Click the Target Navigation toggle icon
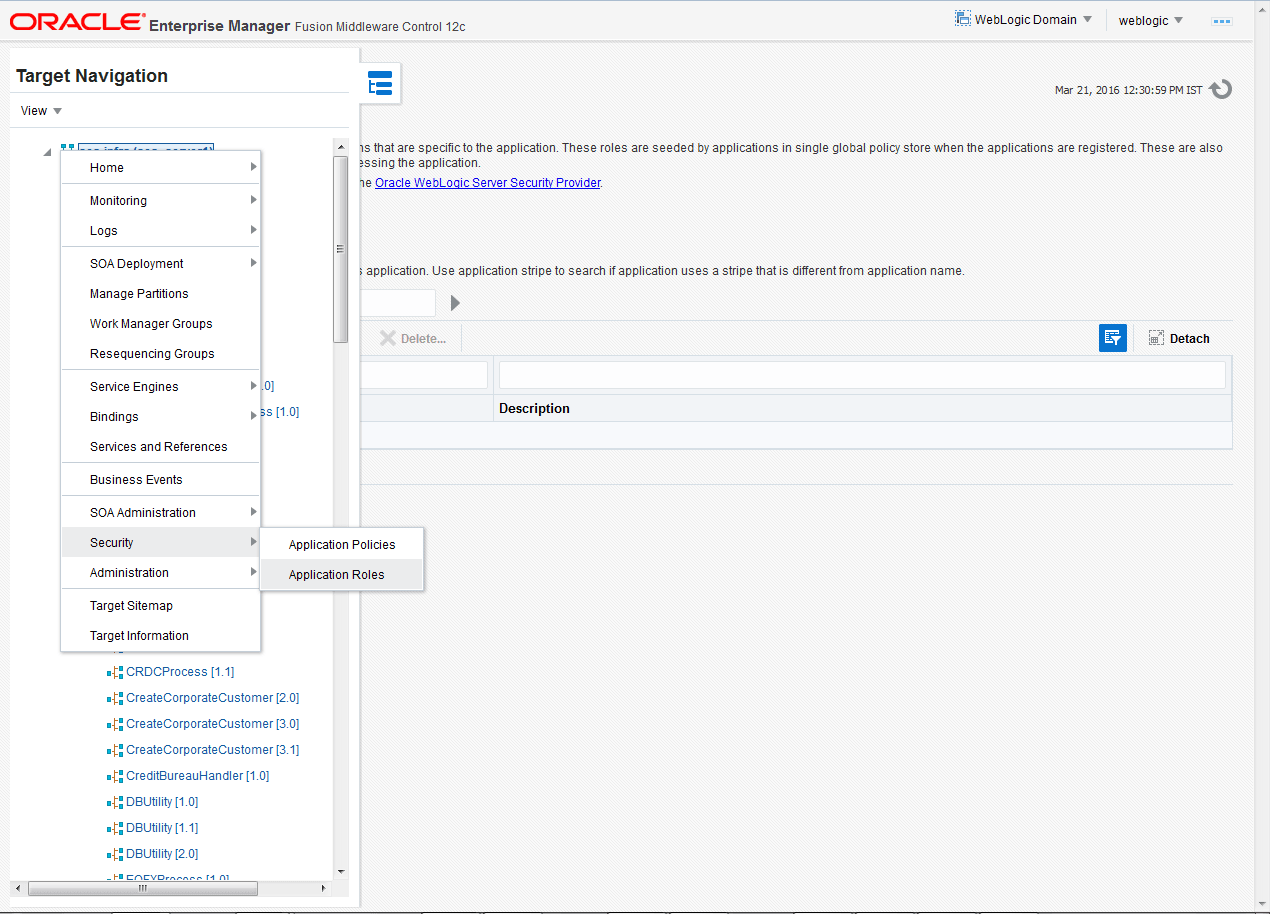Viewport: 1271px width, 914px height. (x=380, y=84)
